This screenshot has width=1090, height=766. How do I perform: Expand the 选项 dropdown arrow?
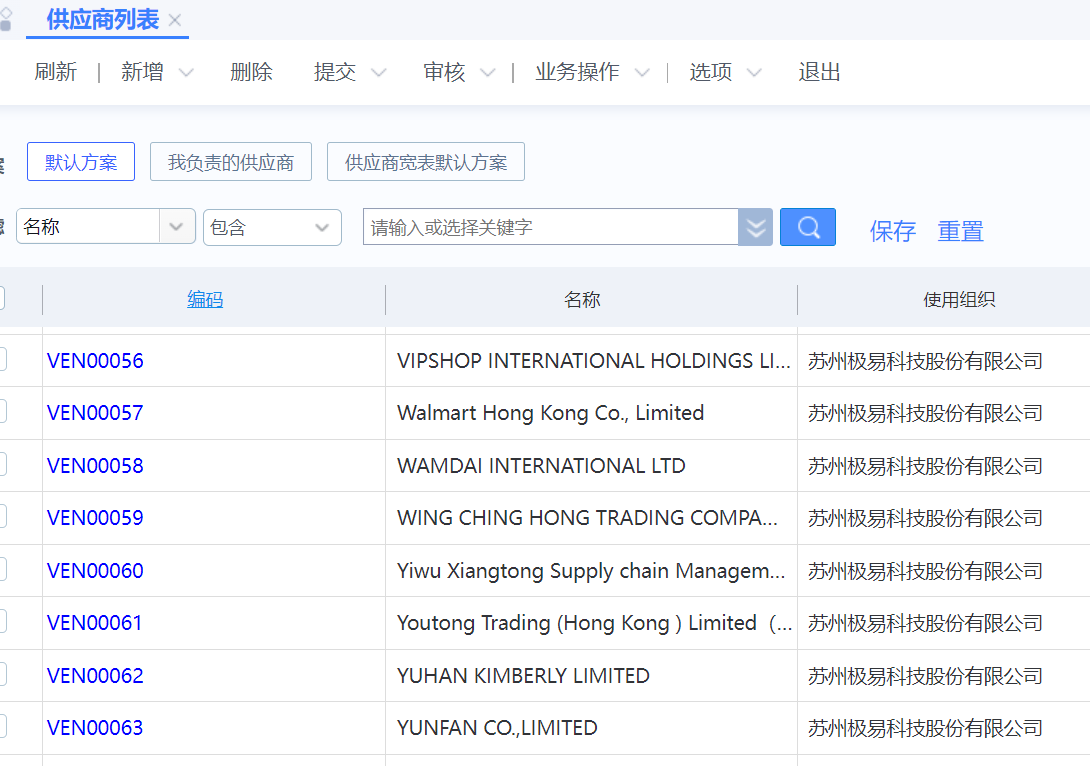pyautogui.click(x=754, y=72)
